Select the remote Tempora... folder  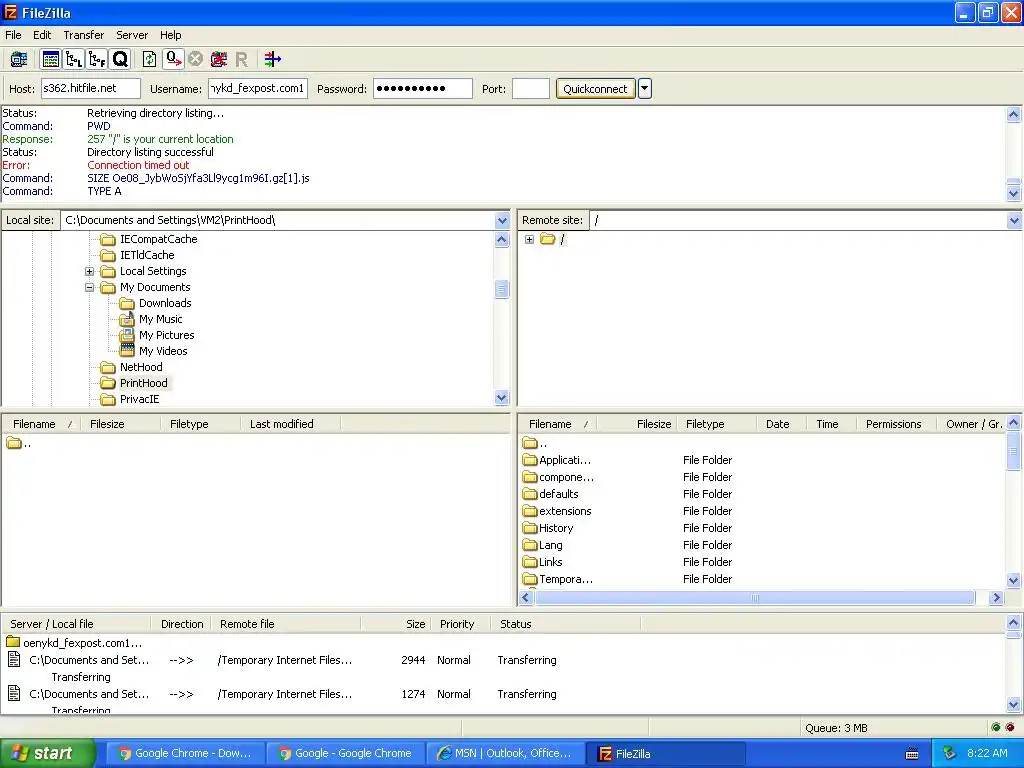(566, 579)
